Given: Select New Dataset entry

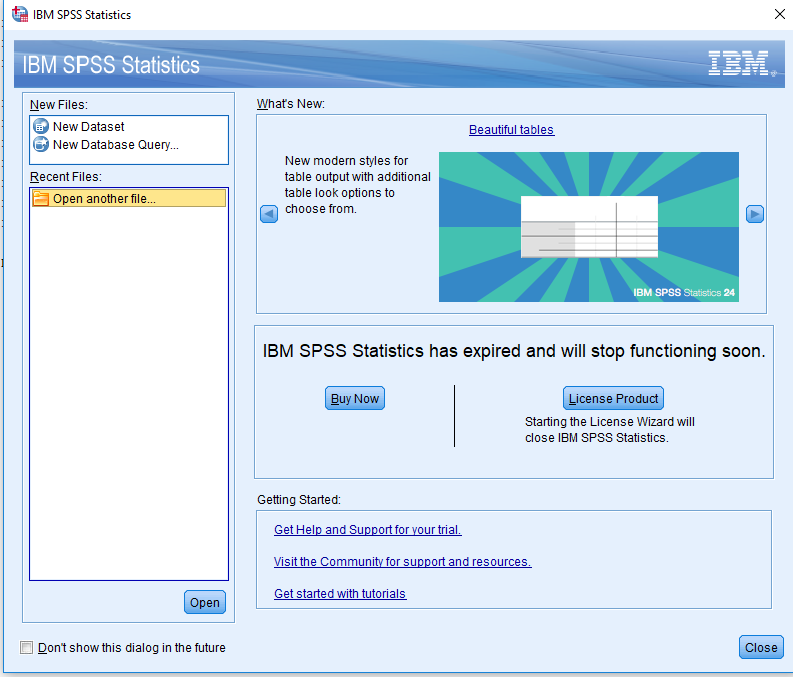Looking at the screenshot, I should (129, 126).
